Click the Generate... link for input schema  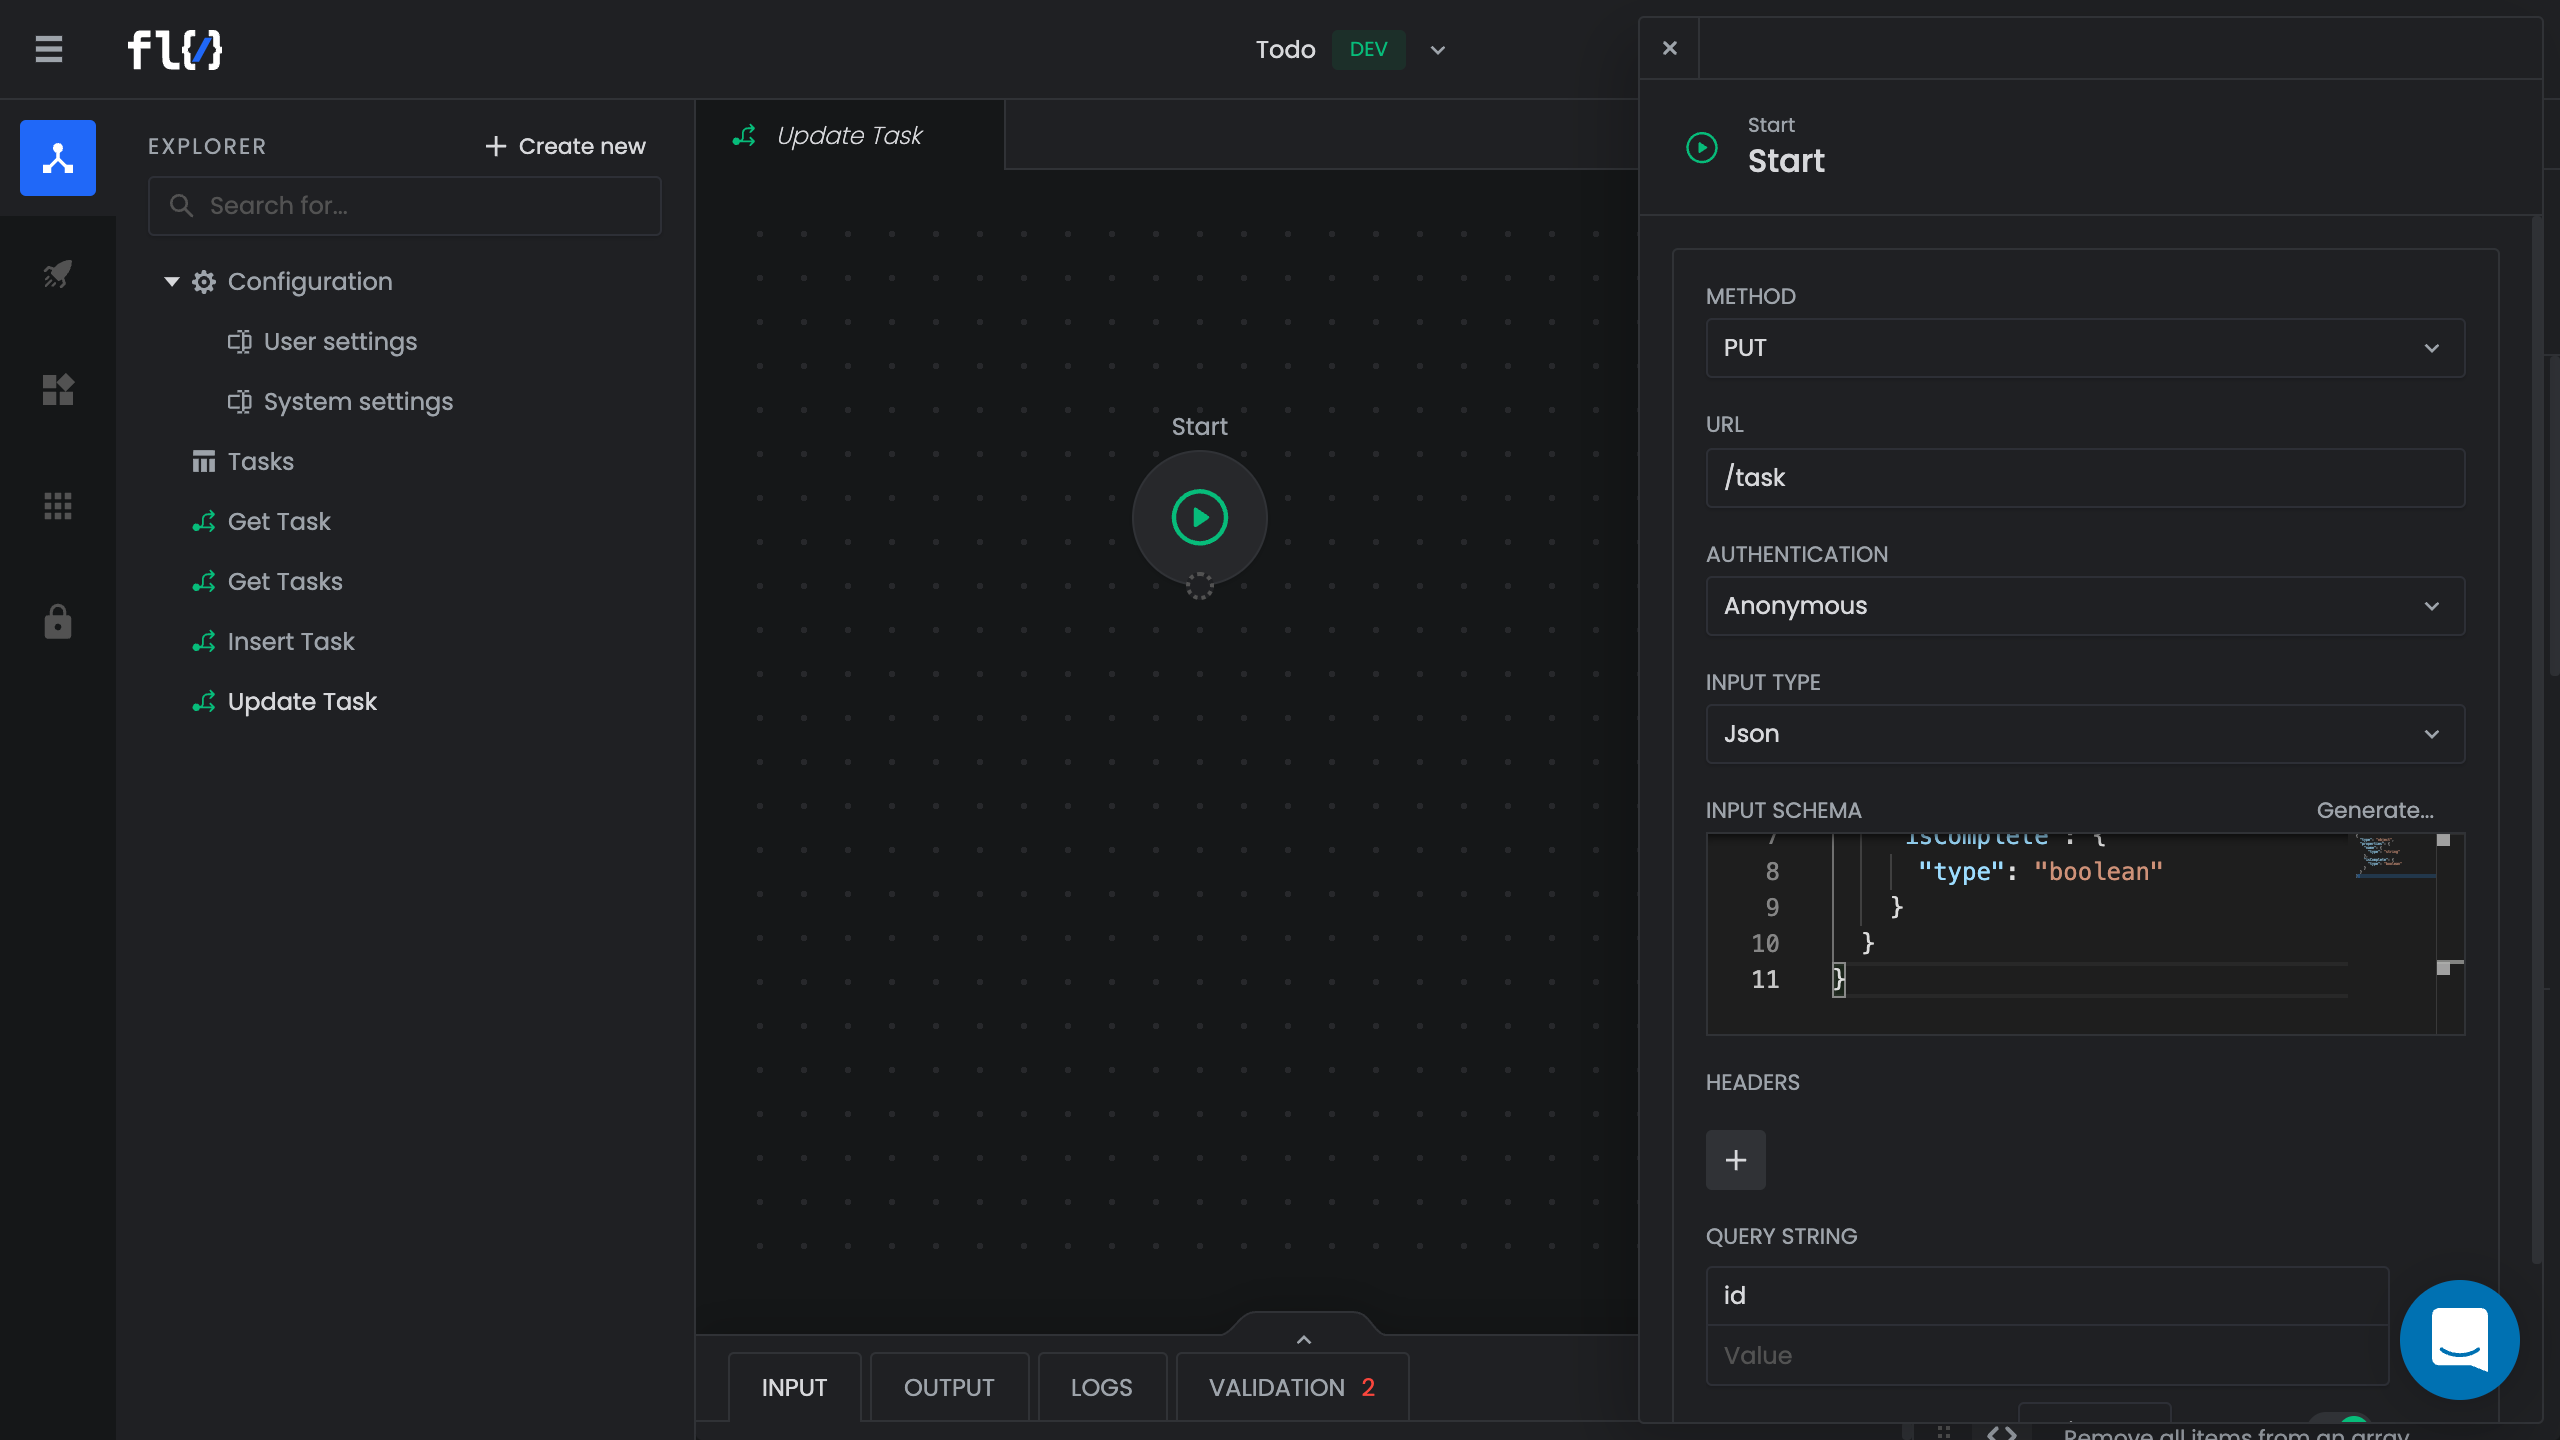(x=2375, y=810)
